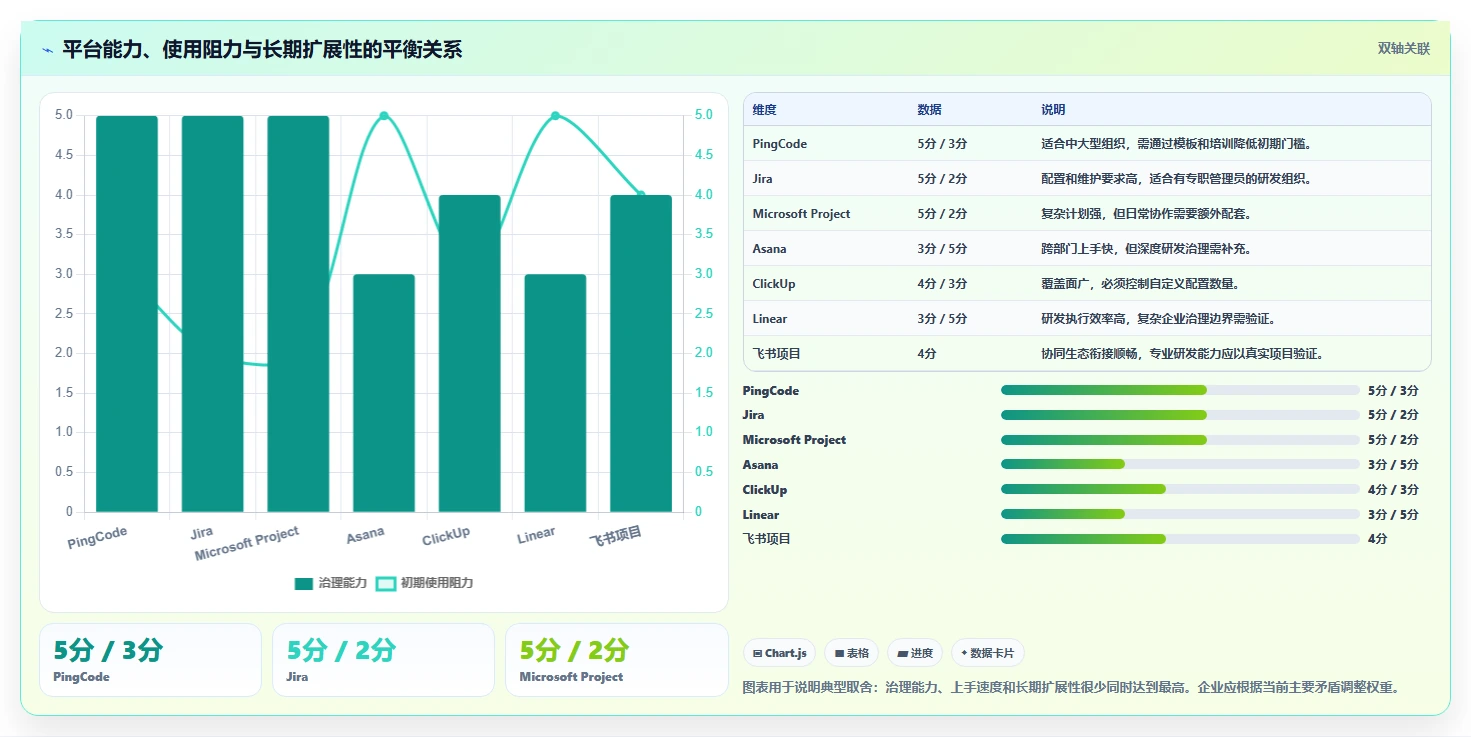The image size is (1471, 737).
Task: Select the ClickUp name cell in the table
Action: click(x=774, y=284)
